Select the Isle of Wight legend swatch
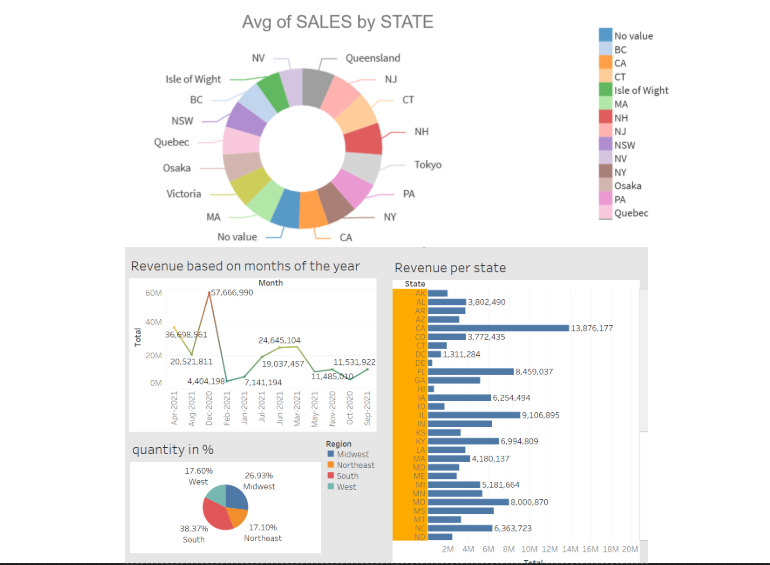 click(x=605, y=90)
